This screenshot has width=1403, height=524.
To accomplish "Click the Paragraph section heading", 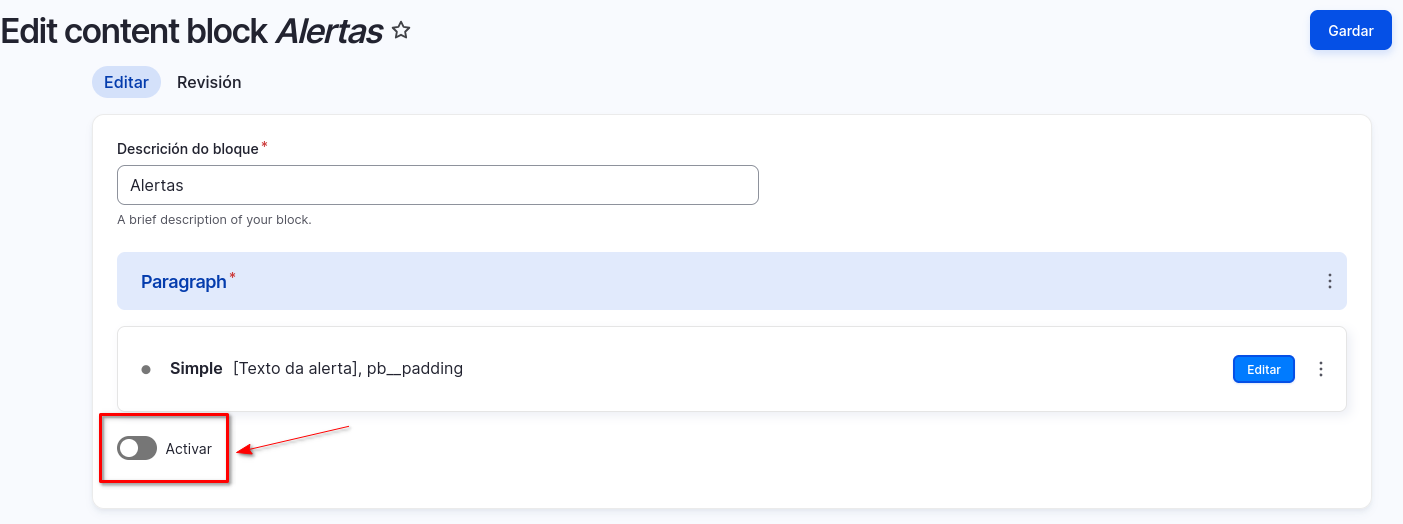I will coord(183,282).
